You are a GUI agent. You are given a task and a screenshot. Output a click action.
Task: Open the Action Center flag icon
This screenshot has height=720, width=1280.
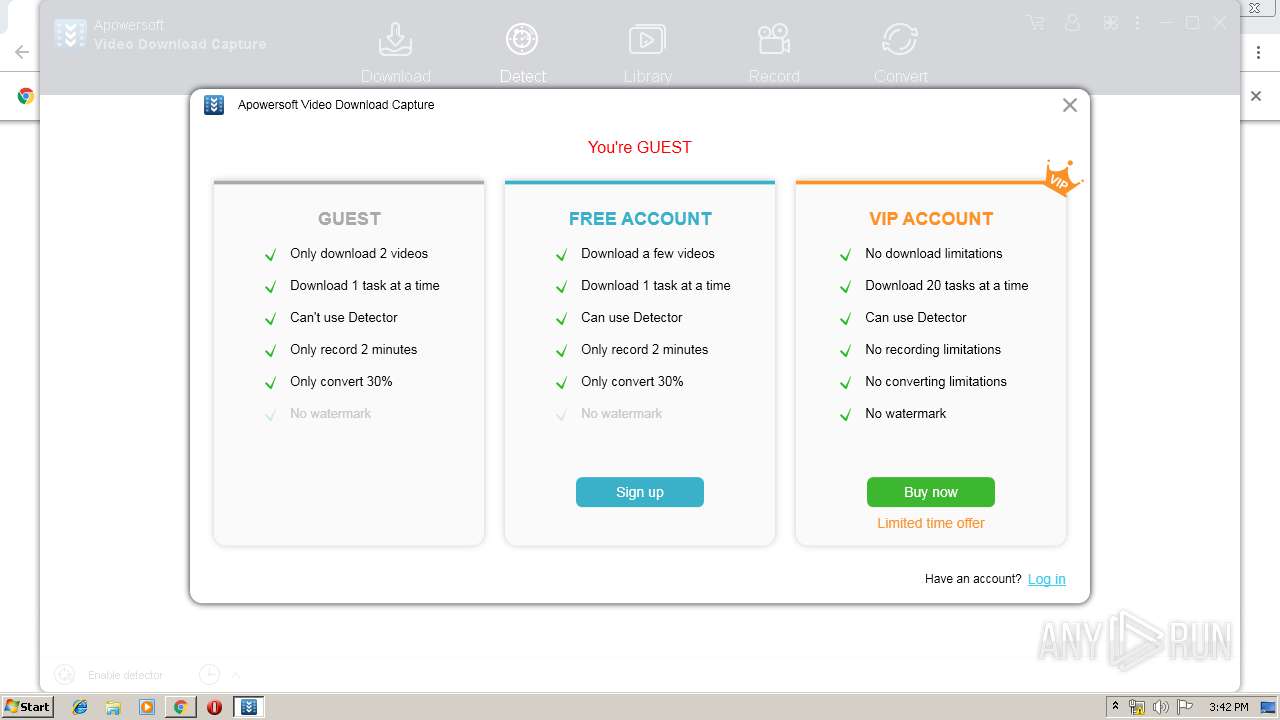click(1185, 707)
